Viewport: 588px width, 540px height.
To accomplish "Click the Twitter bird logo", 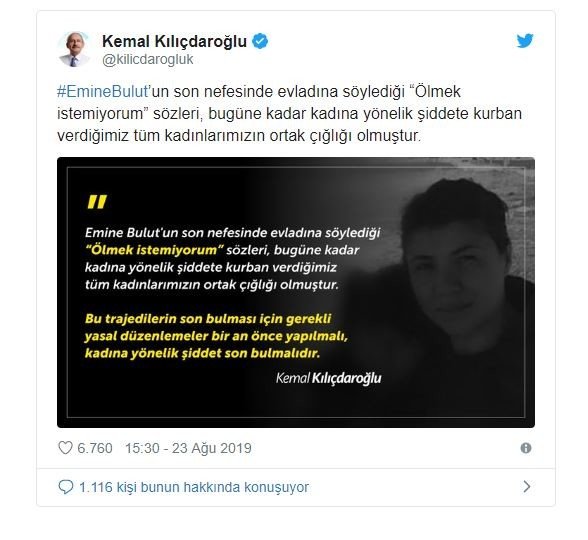I will (525, 41).
